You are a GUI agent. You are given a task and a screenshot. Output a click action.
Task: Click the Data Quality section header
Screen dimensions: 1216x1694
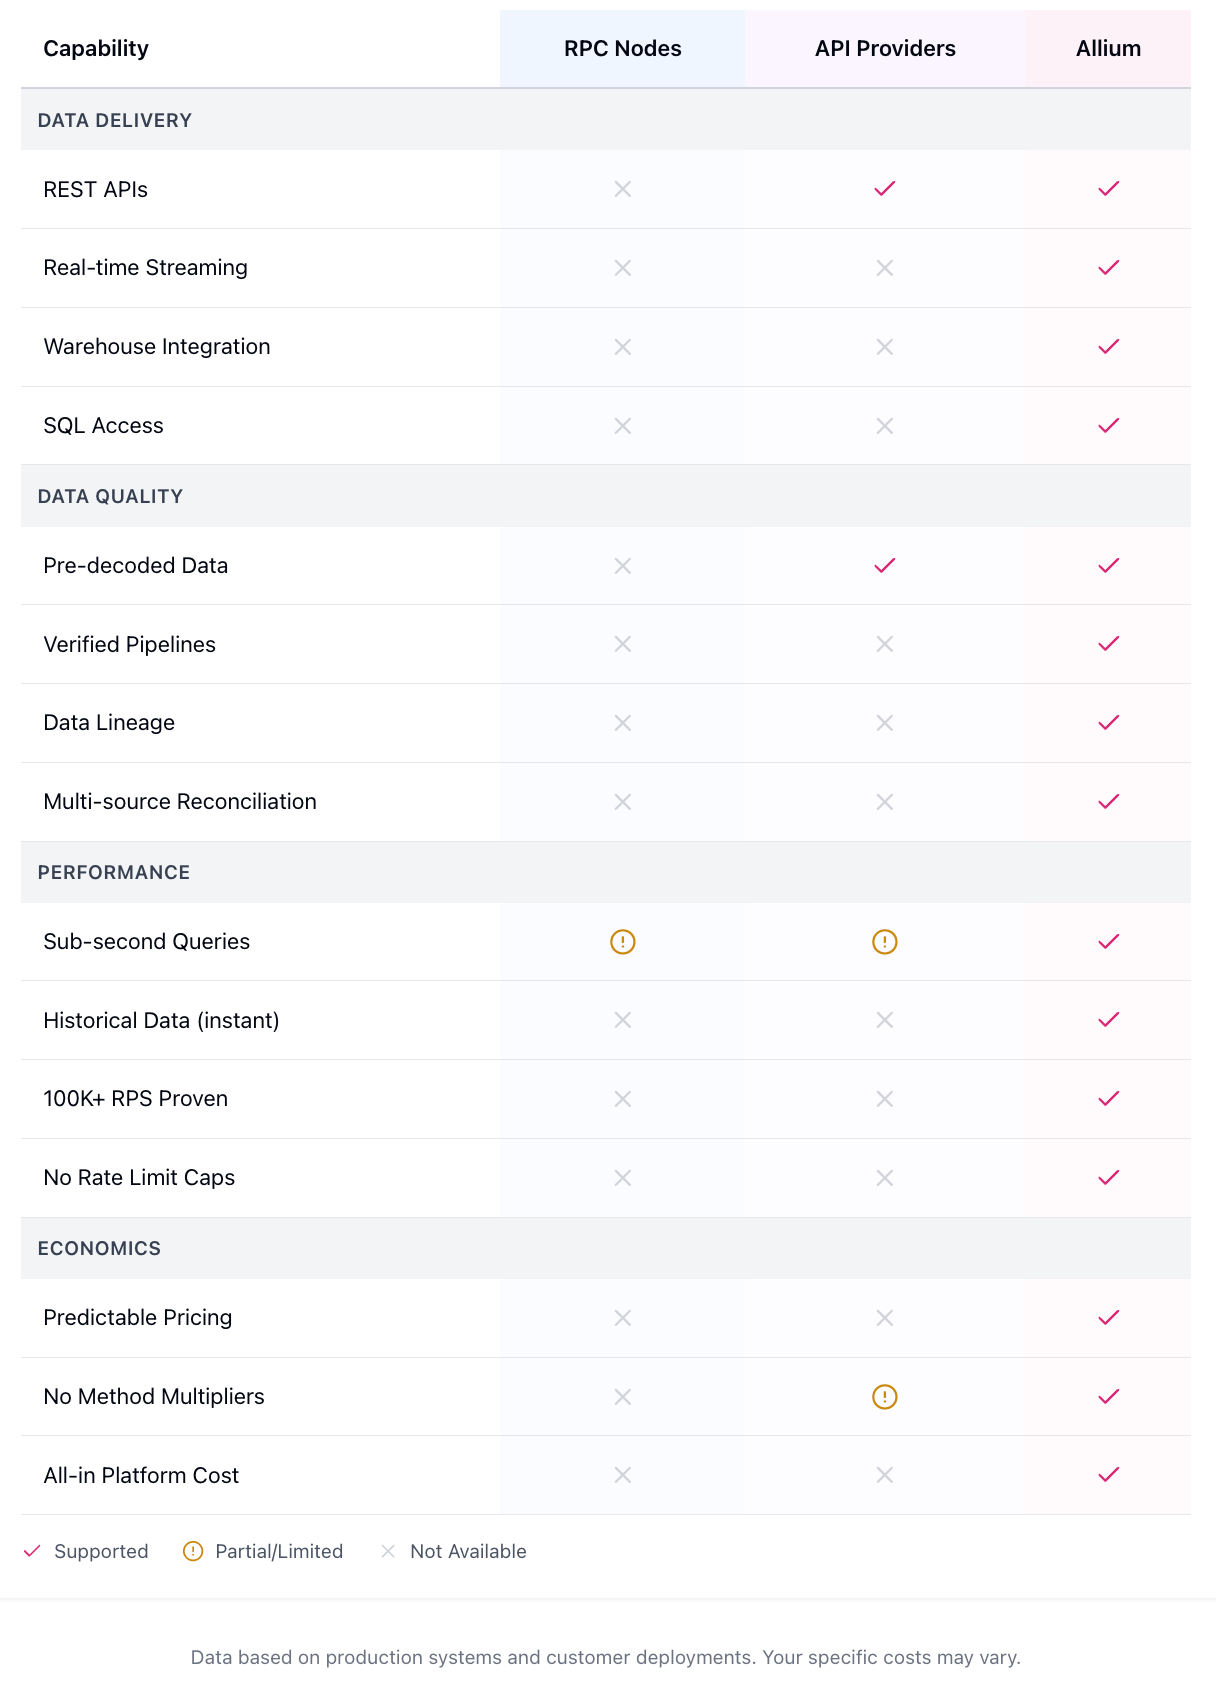[x=110, y=497]
